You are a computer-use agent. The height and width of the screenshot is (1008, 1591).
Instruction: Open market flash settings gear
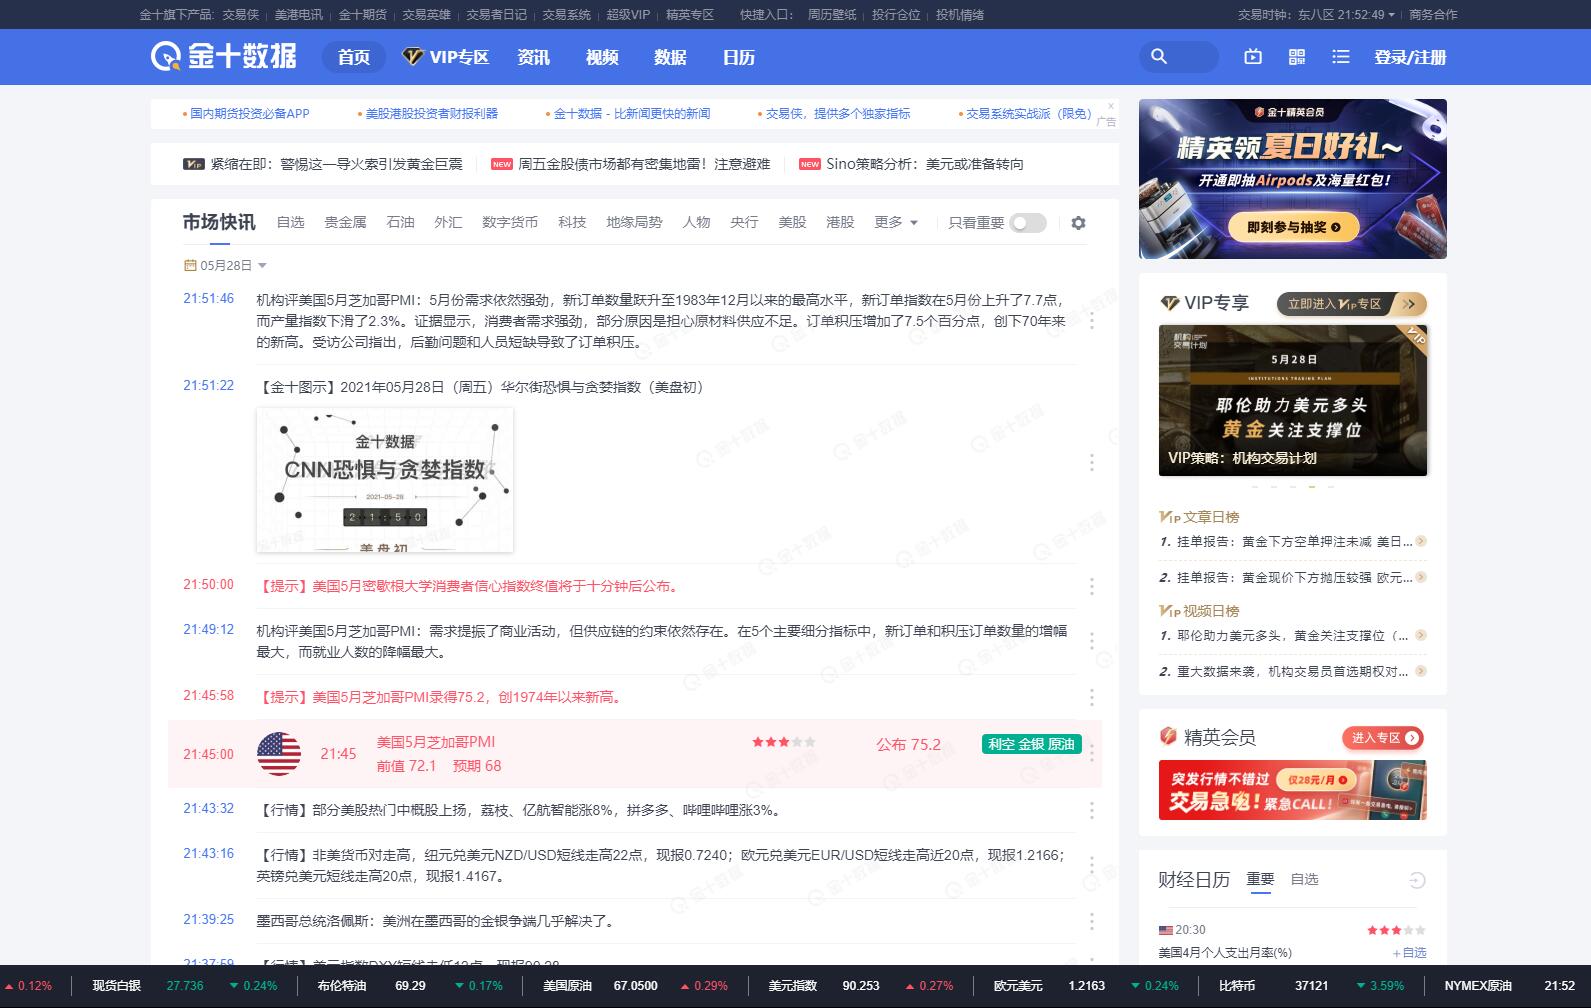[1078, 223]
